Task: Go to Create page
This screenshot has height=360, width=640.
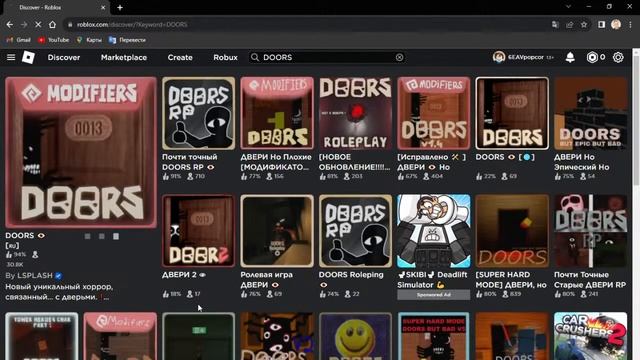Action: [x=180, y=58]
